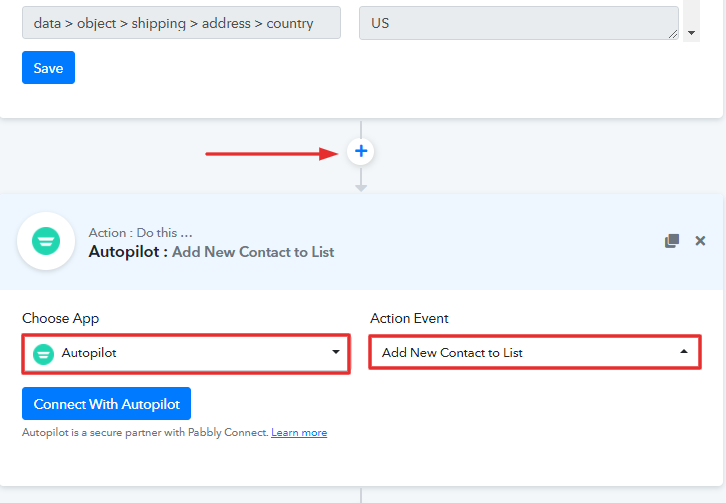Click the US value text field

(519, 23)
